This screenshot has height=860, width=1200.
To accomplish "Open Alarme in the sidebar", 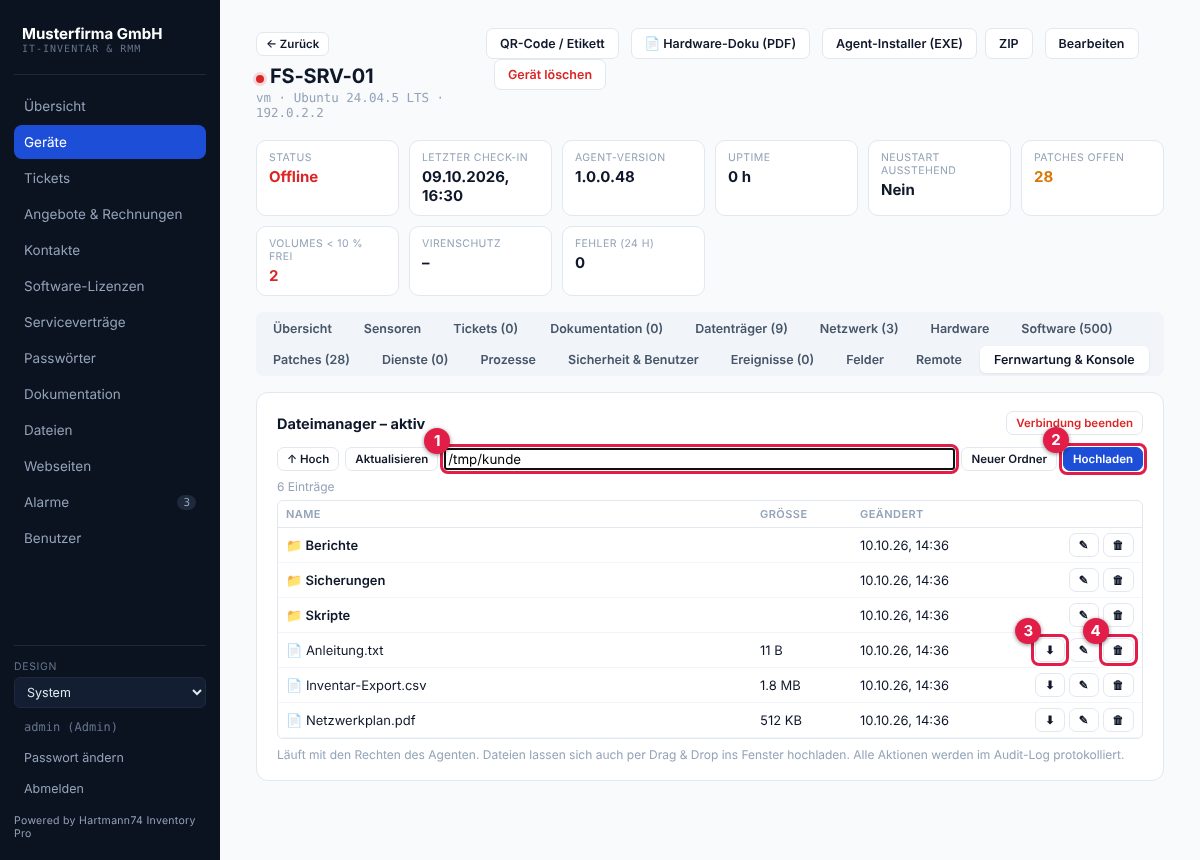I will click(110, 502).
